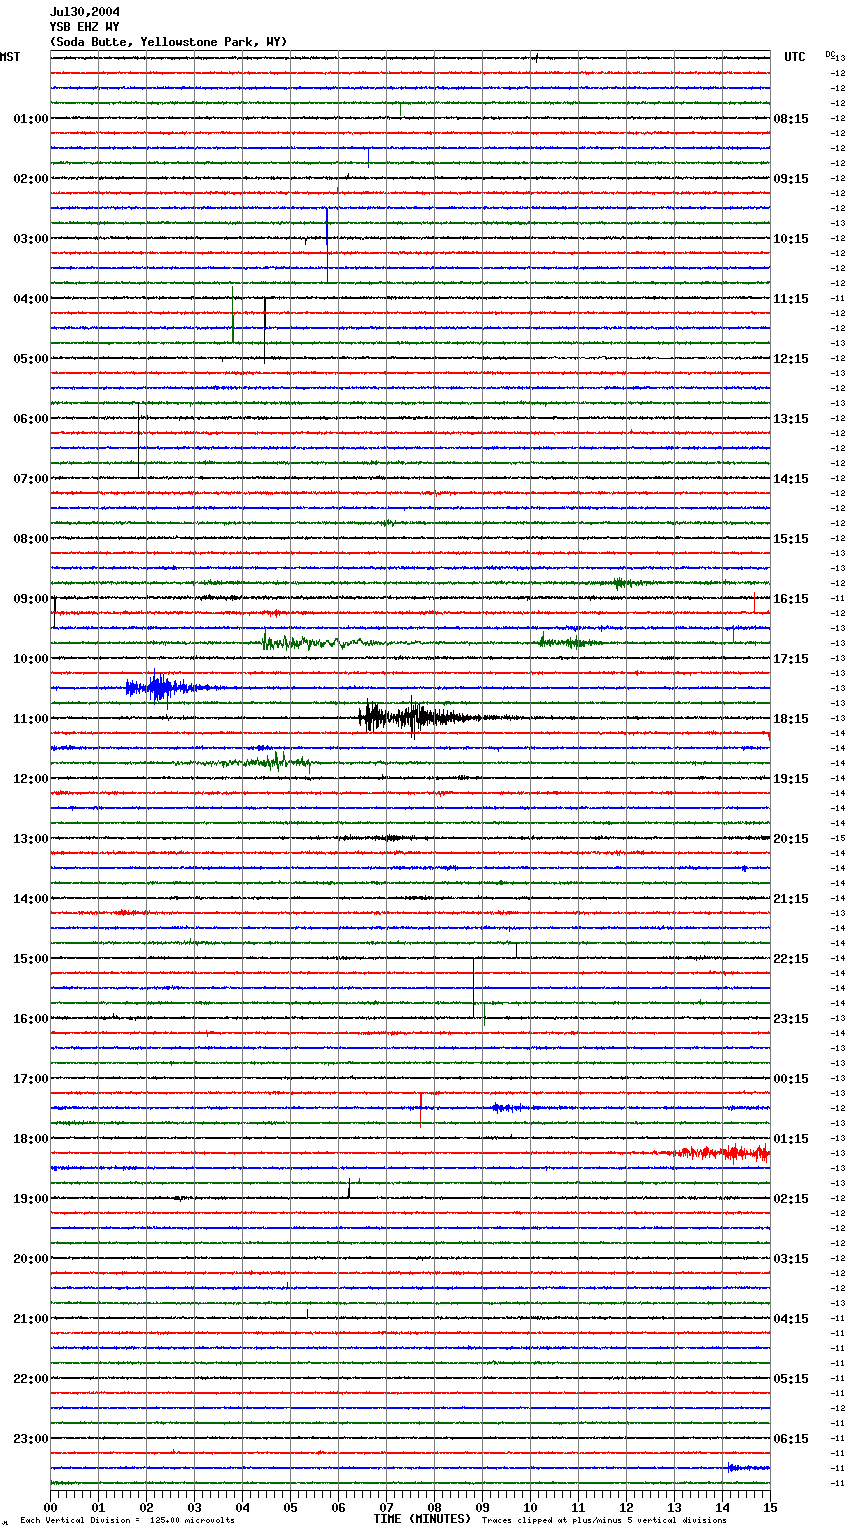The image size is (850, 1534).
Task: Click the 15:00 MST time label
Action: 31,959
